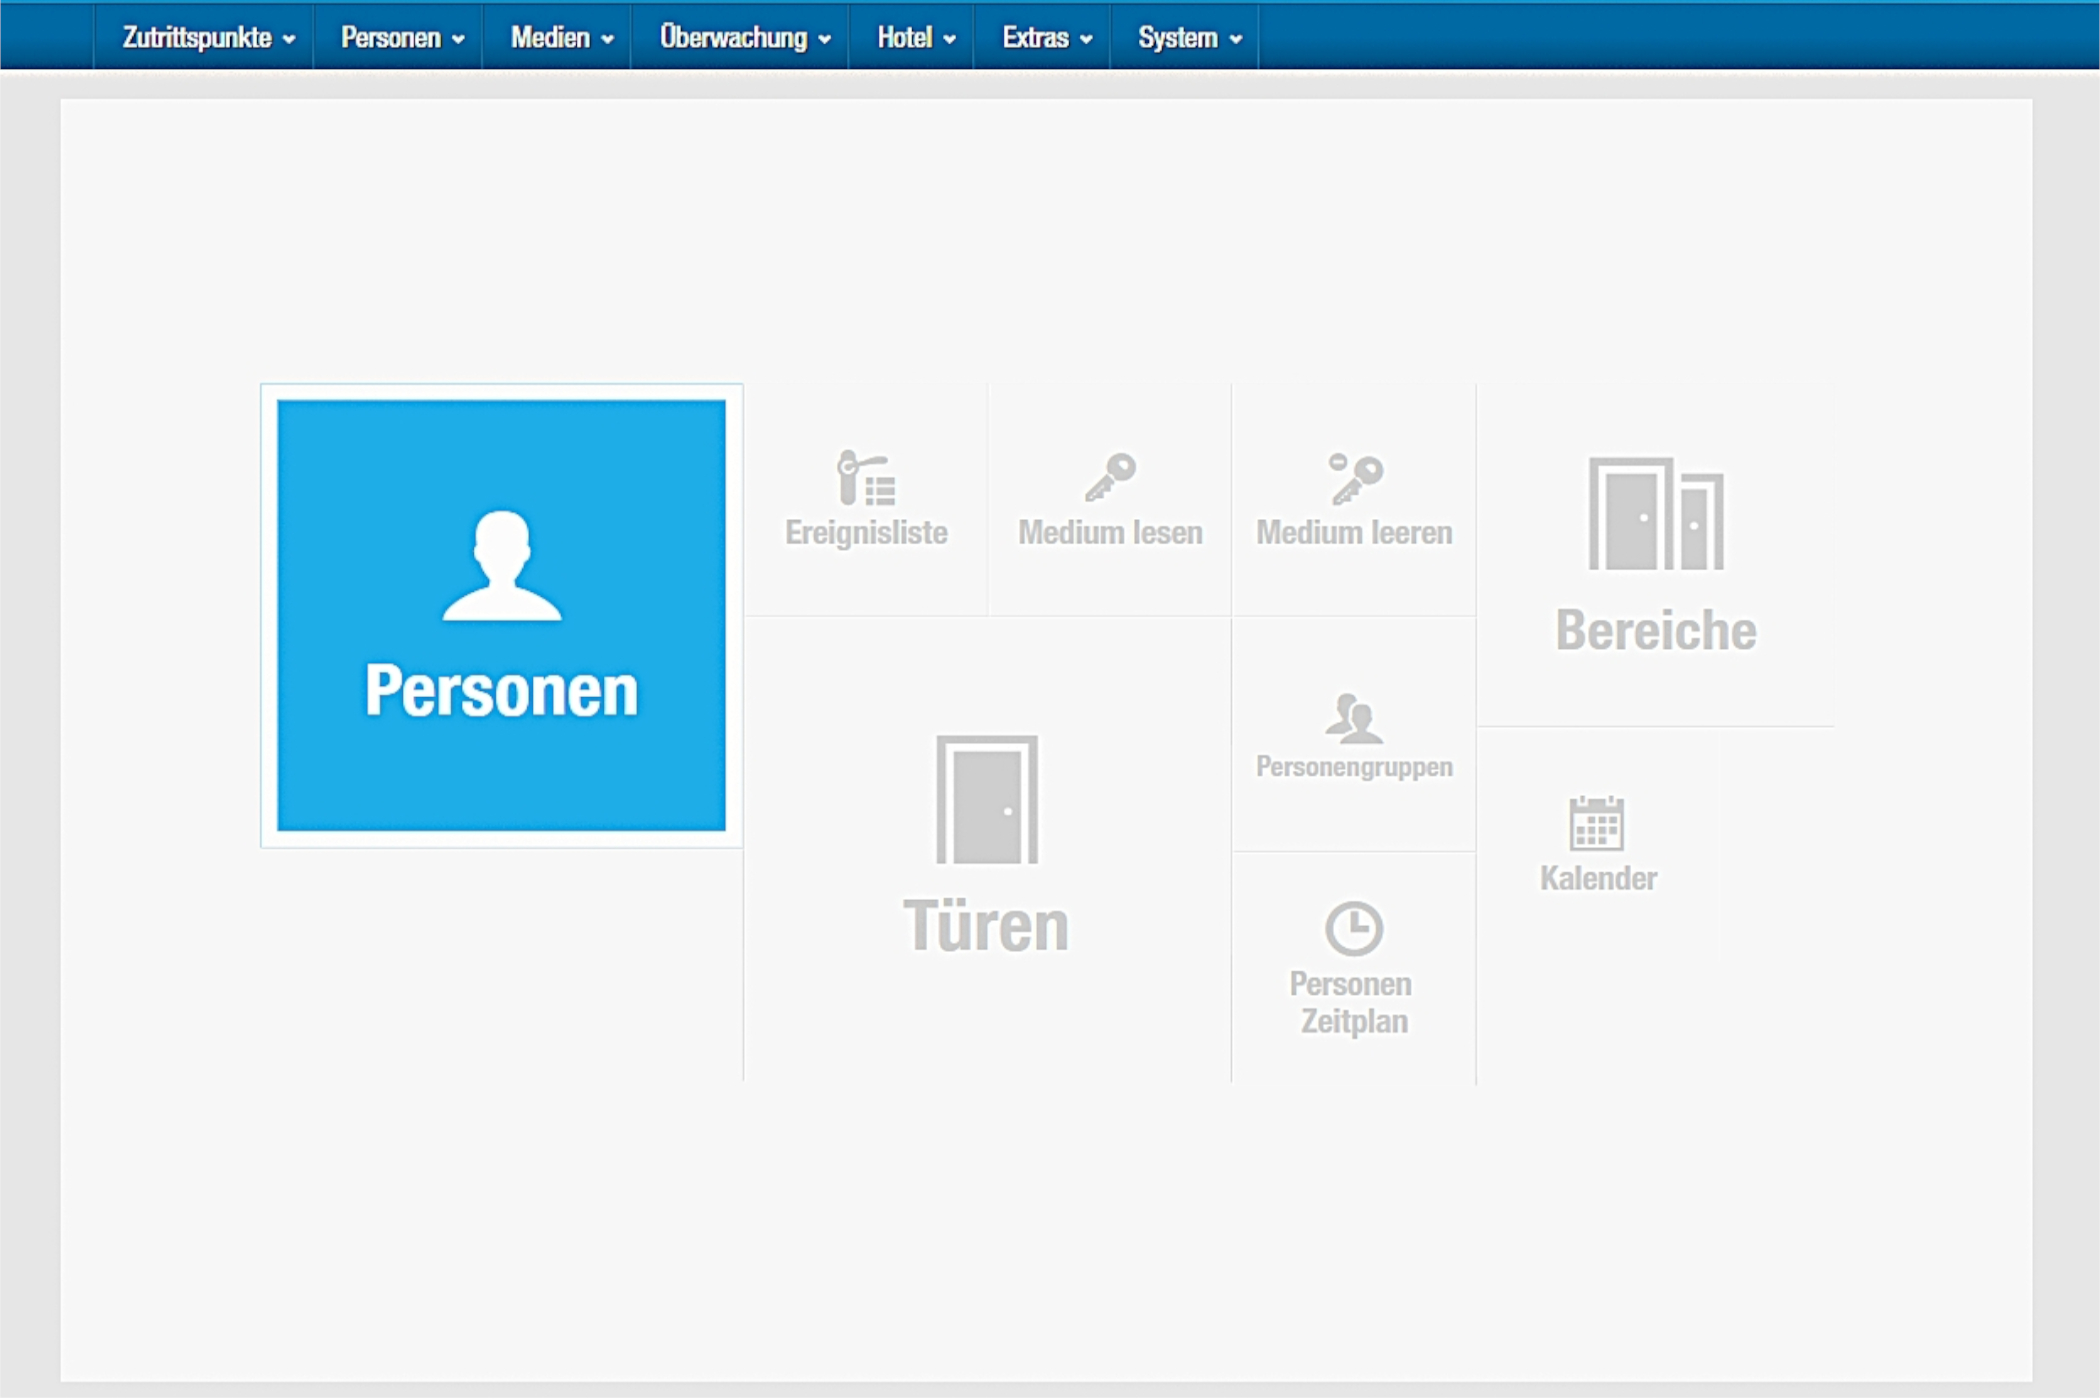Click the Personen text in blue tile
Image resolution: width=2100 pixels, height=1400 pixels.
pyautogui.click(x=501, y=690)
